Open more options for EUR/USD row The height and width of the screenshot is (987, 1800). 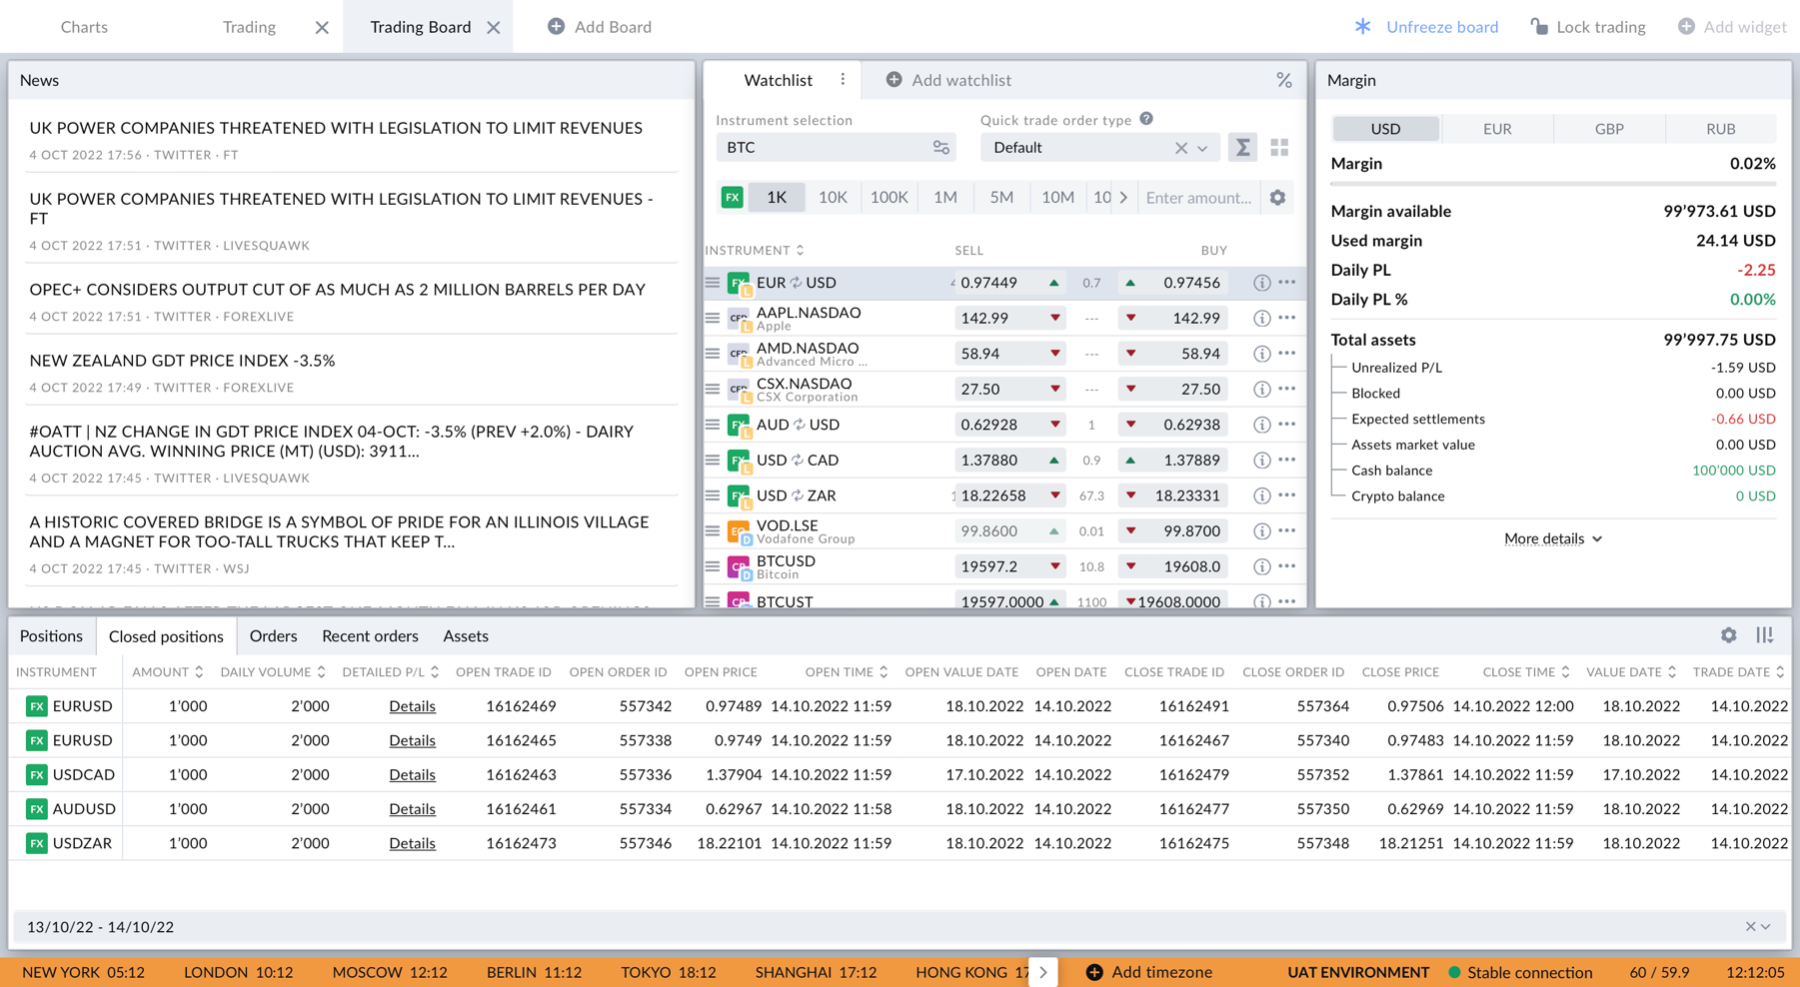pyautogui.click(x=1287, y=283)
